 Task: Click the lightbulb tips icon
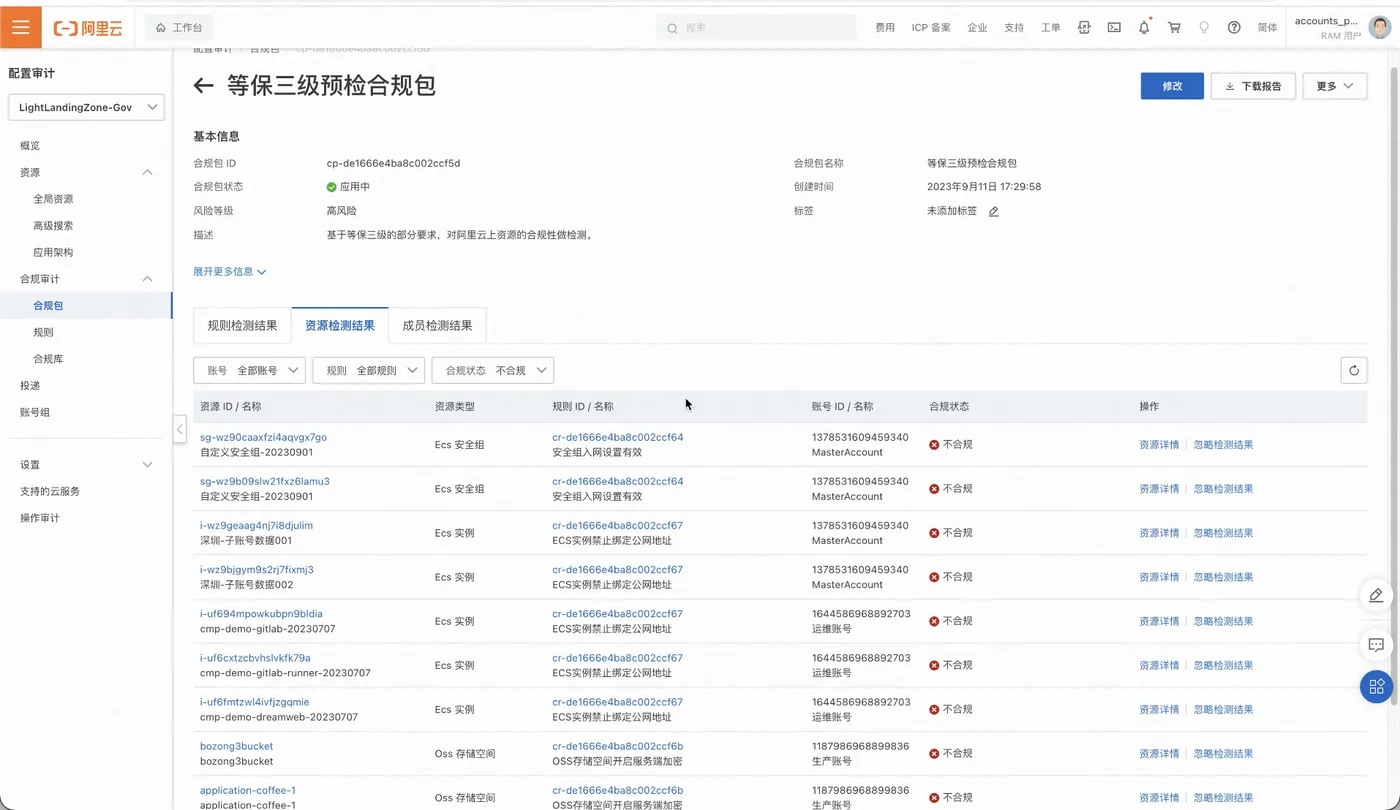pyautogui.click(x=1204, y=28)
